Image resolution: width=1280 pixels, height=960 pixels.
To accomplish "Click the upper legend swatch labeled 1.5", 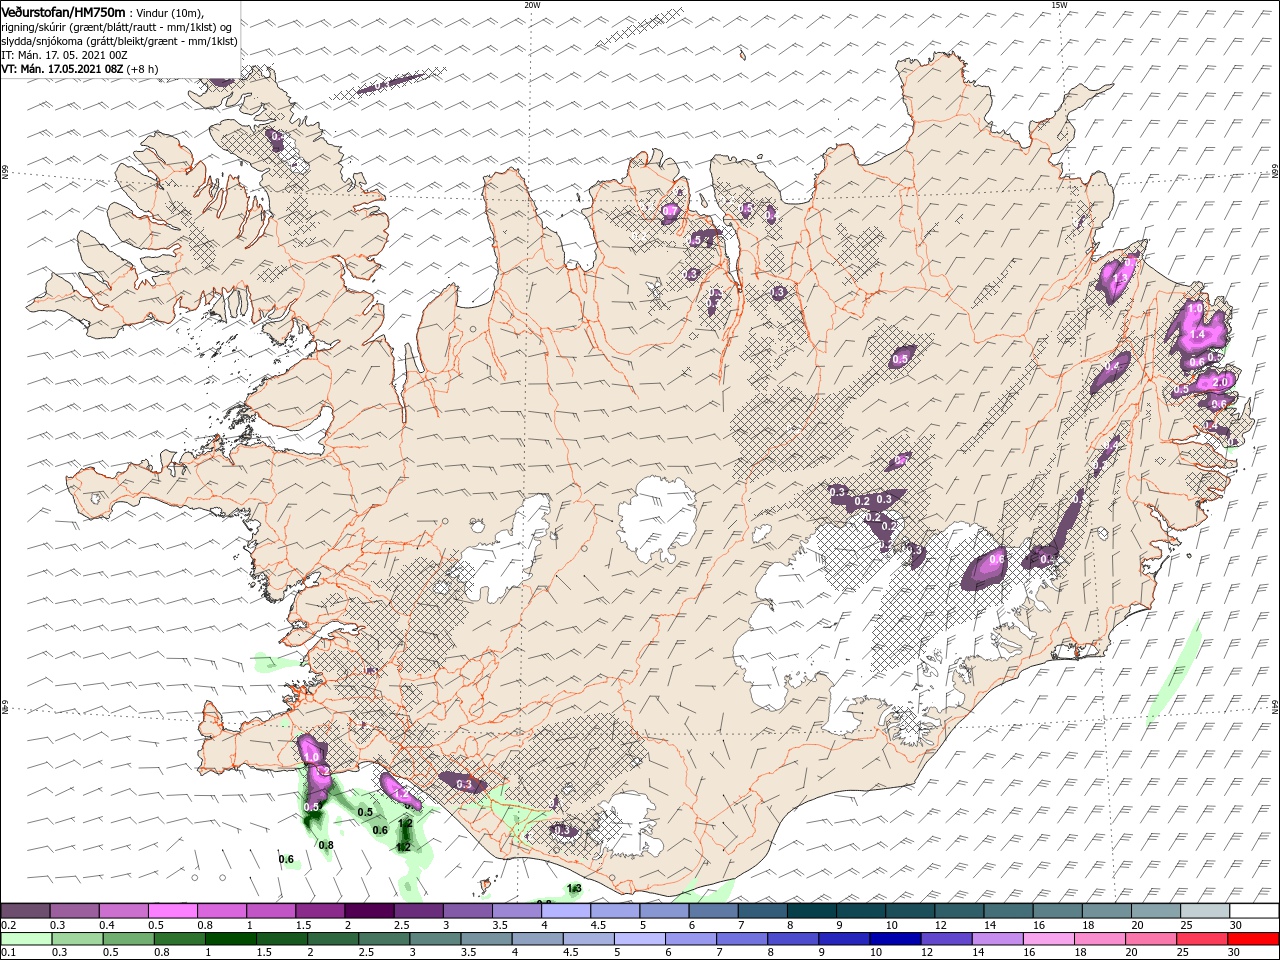I will point(319,910).
